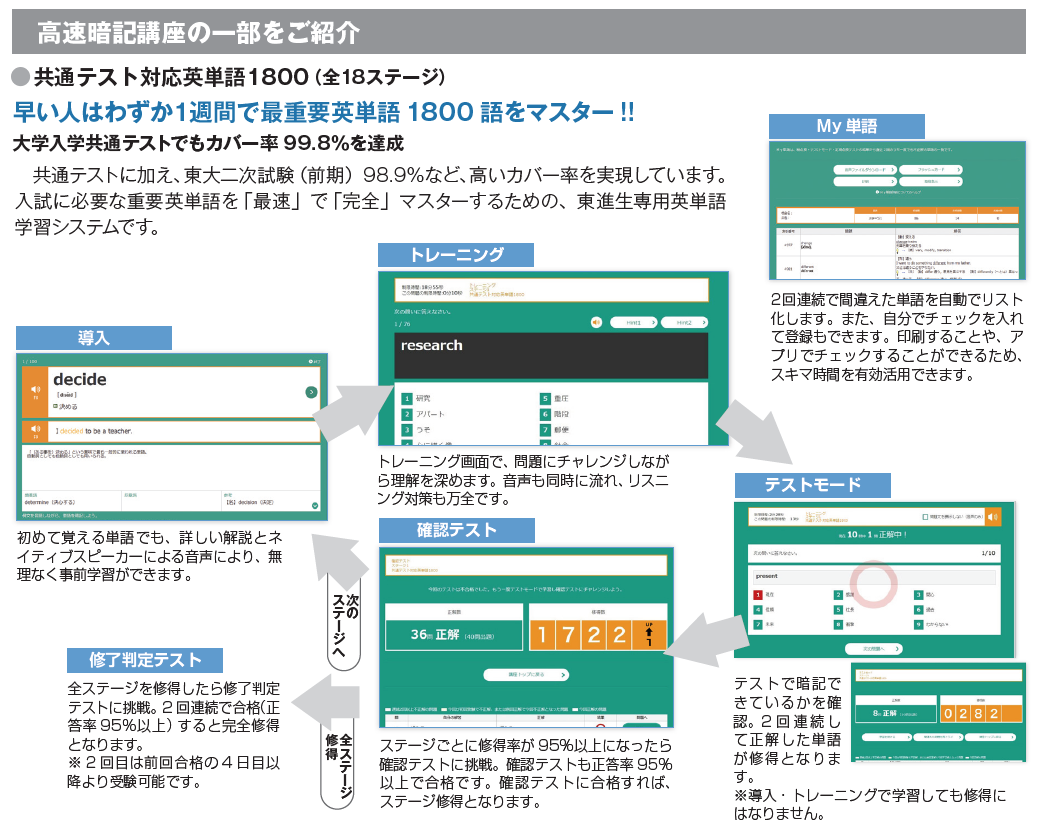Image resolution: width=1042 pixels, height=832 pixels.
Task: Choose answer 9 "わからない" for present
Action: point(932,625)
